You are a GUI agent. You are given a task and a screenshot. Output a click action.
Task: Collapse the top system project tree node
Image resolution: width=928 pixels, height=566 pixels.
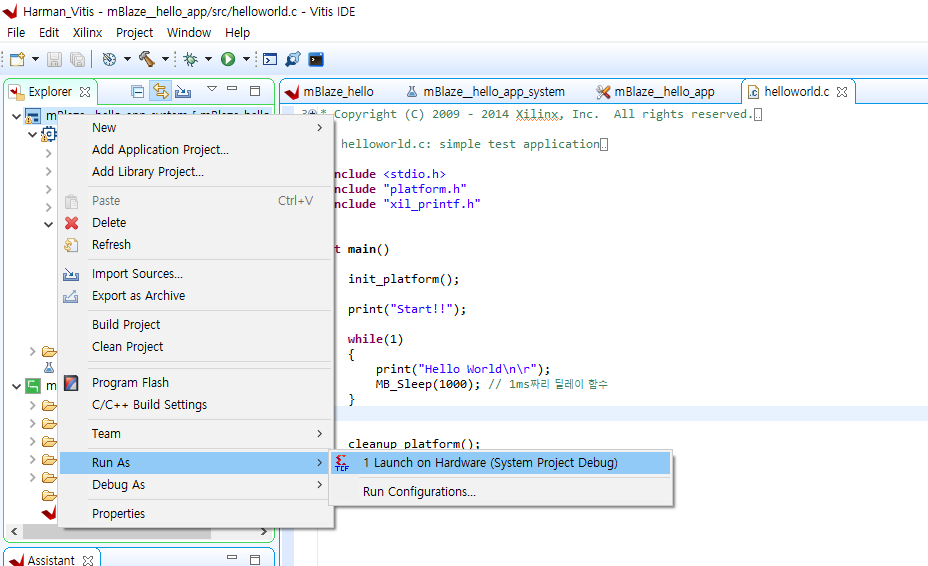(x=17, y=117)
